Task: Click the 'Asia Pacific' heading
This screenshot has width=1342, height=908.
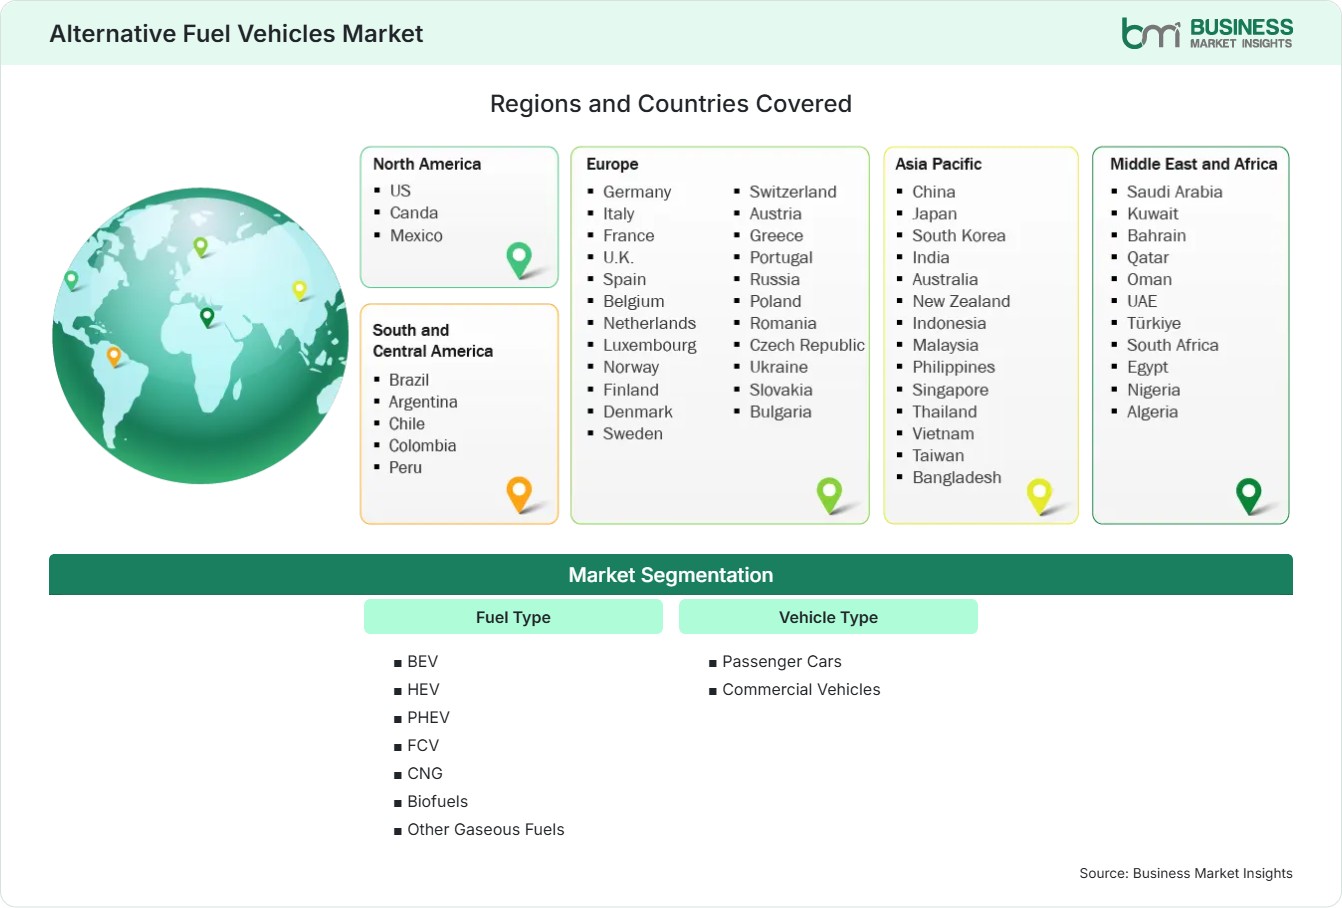Action: coord(938,164)
